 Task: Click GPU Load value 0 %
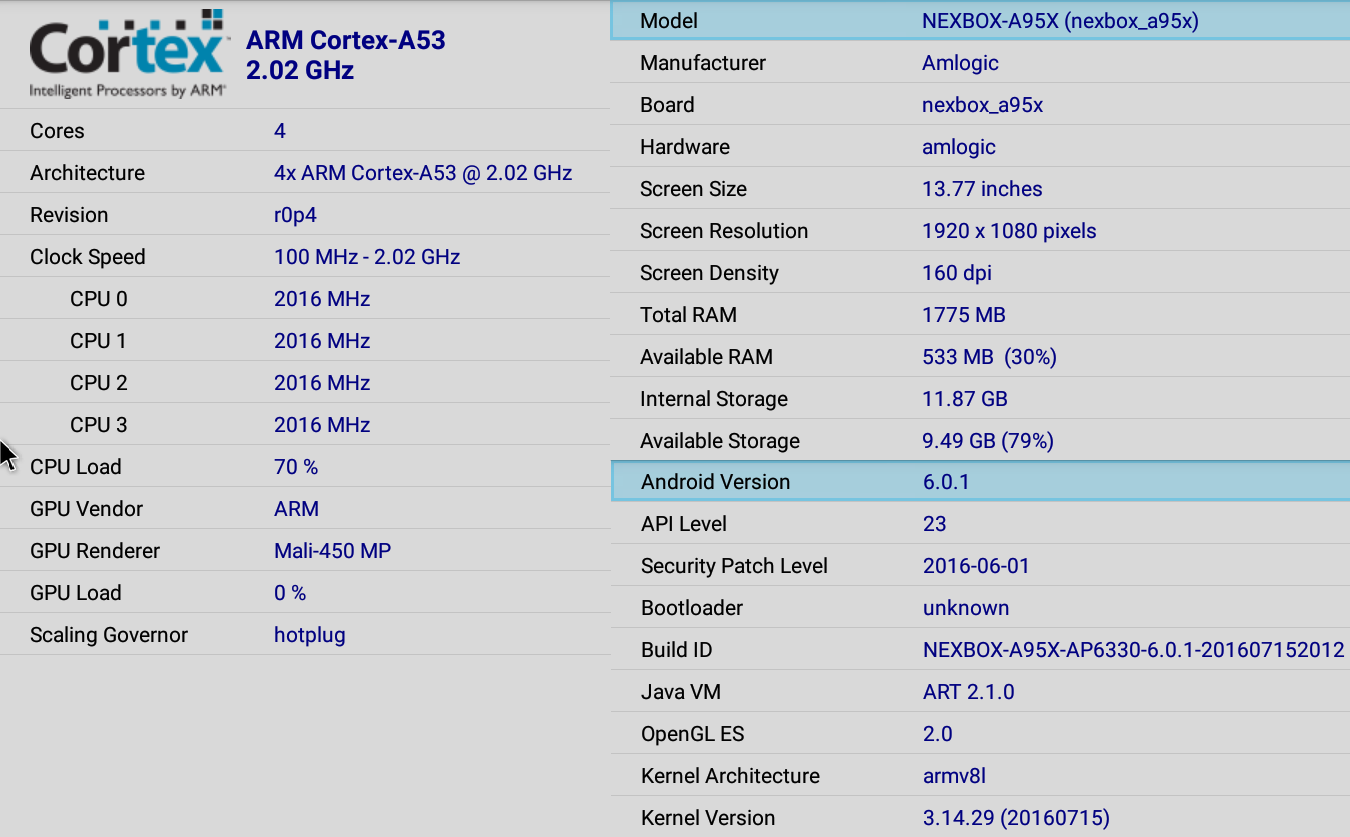290,593
